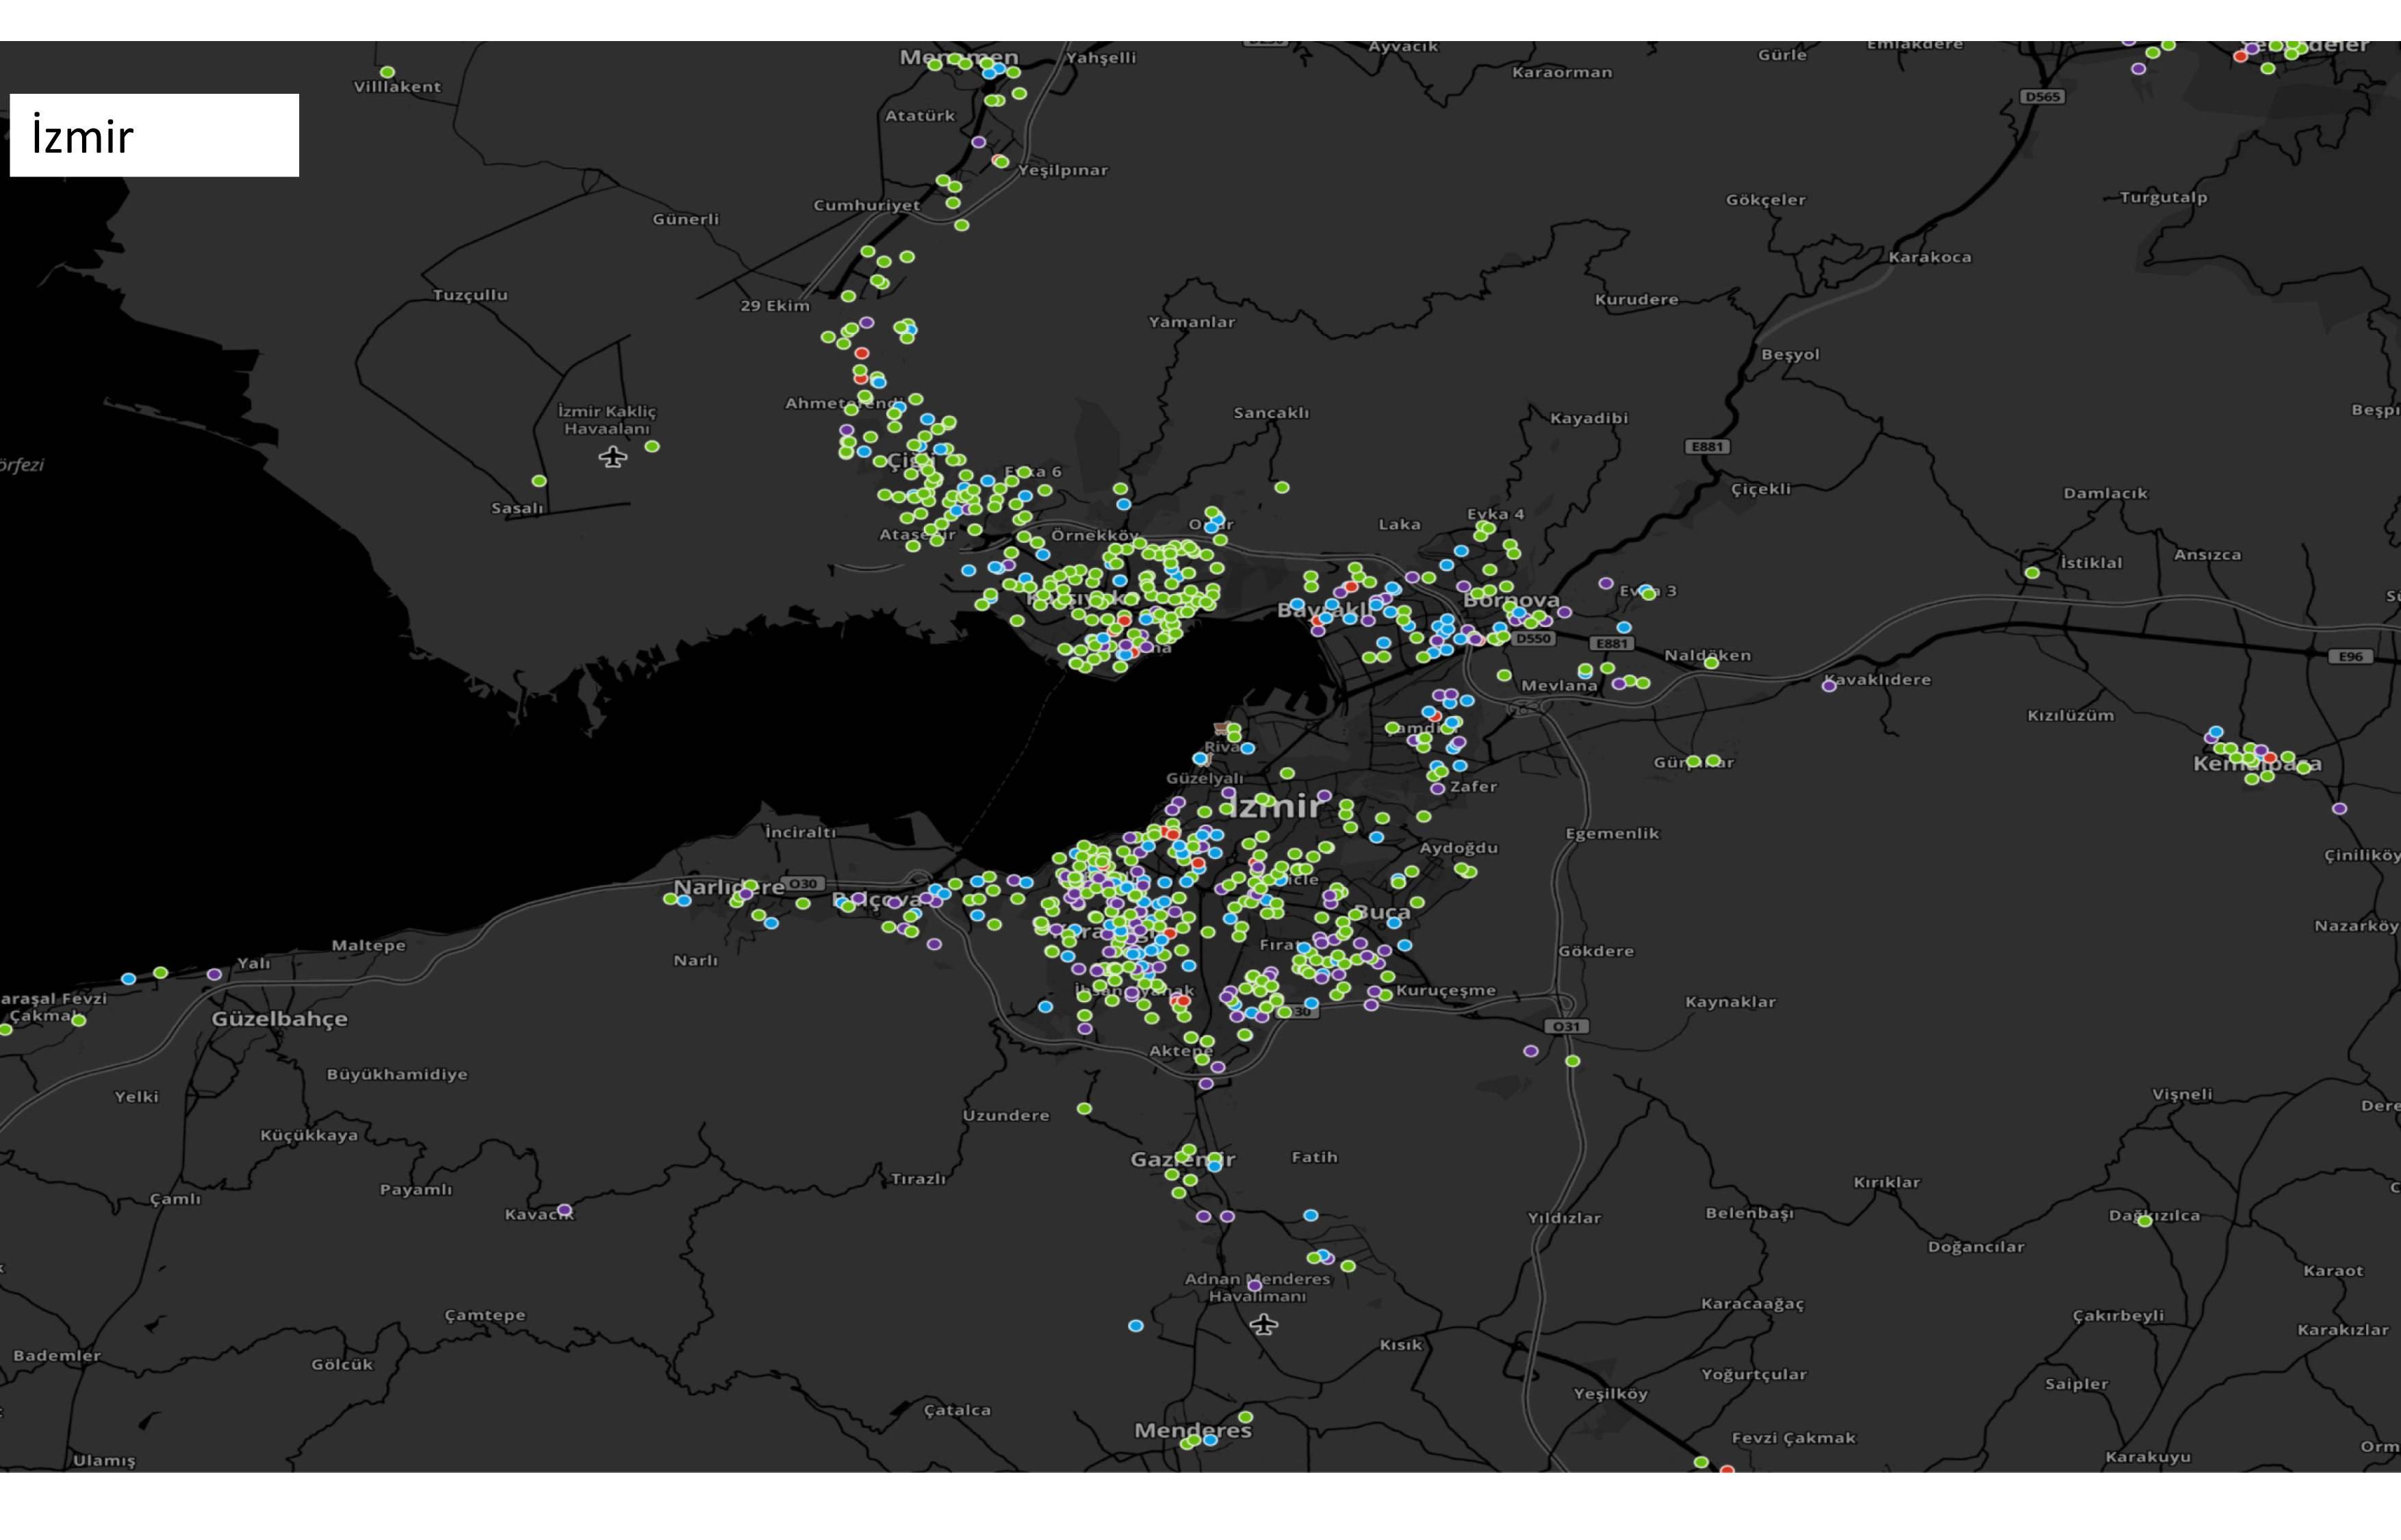Click the İzmir title box

(154, 135)
